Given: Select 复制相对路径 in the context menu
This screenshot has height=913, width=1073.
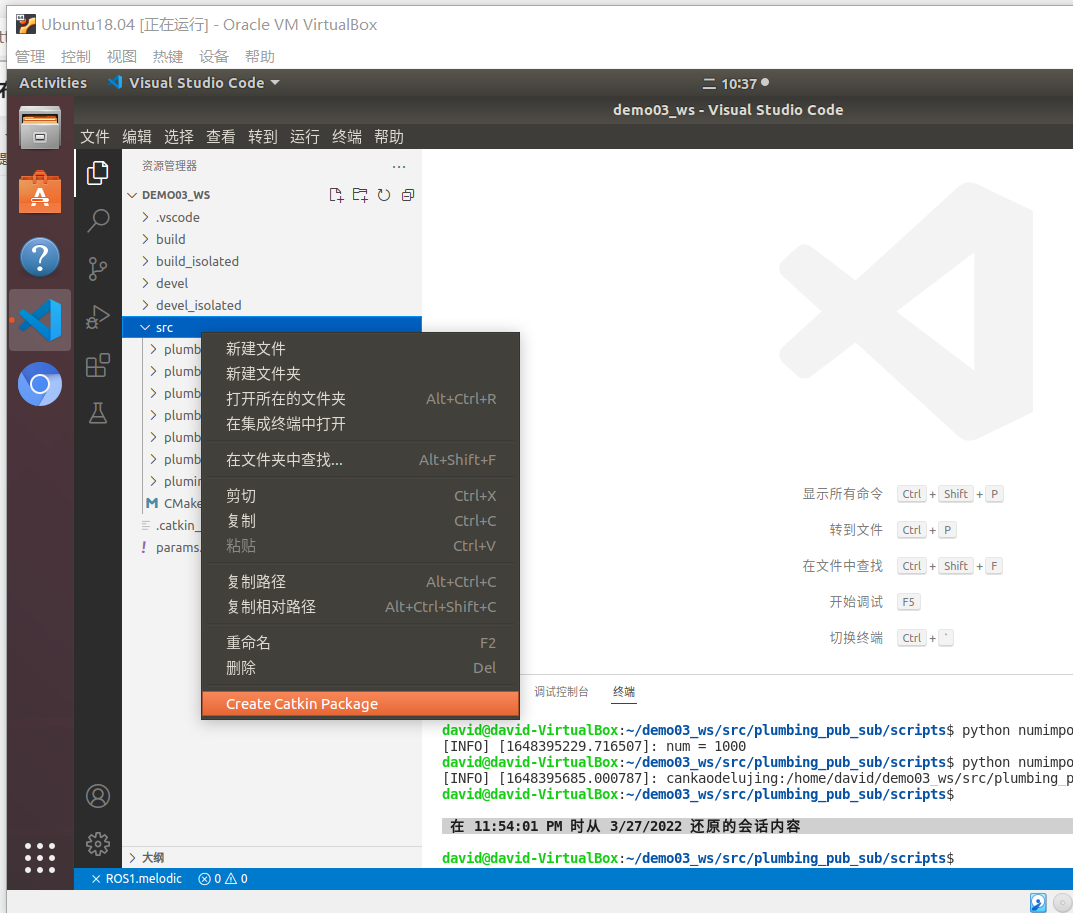Looking at the screenshot, I should point(361,607).
